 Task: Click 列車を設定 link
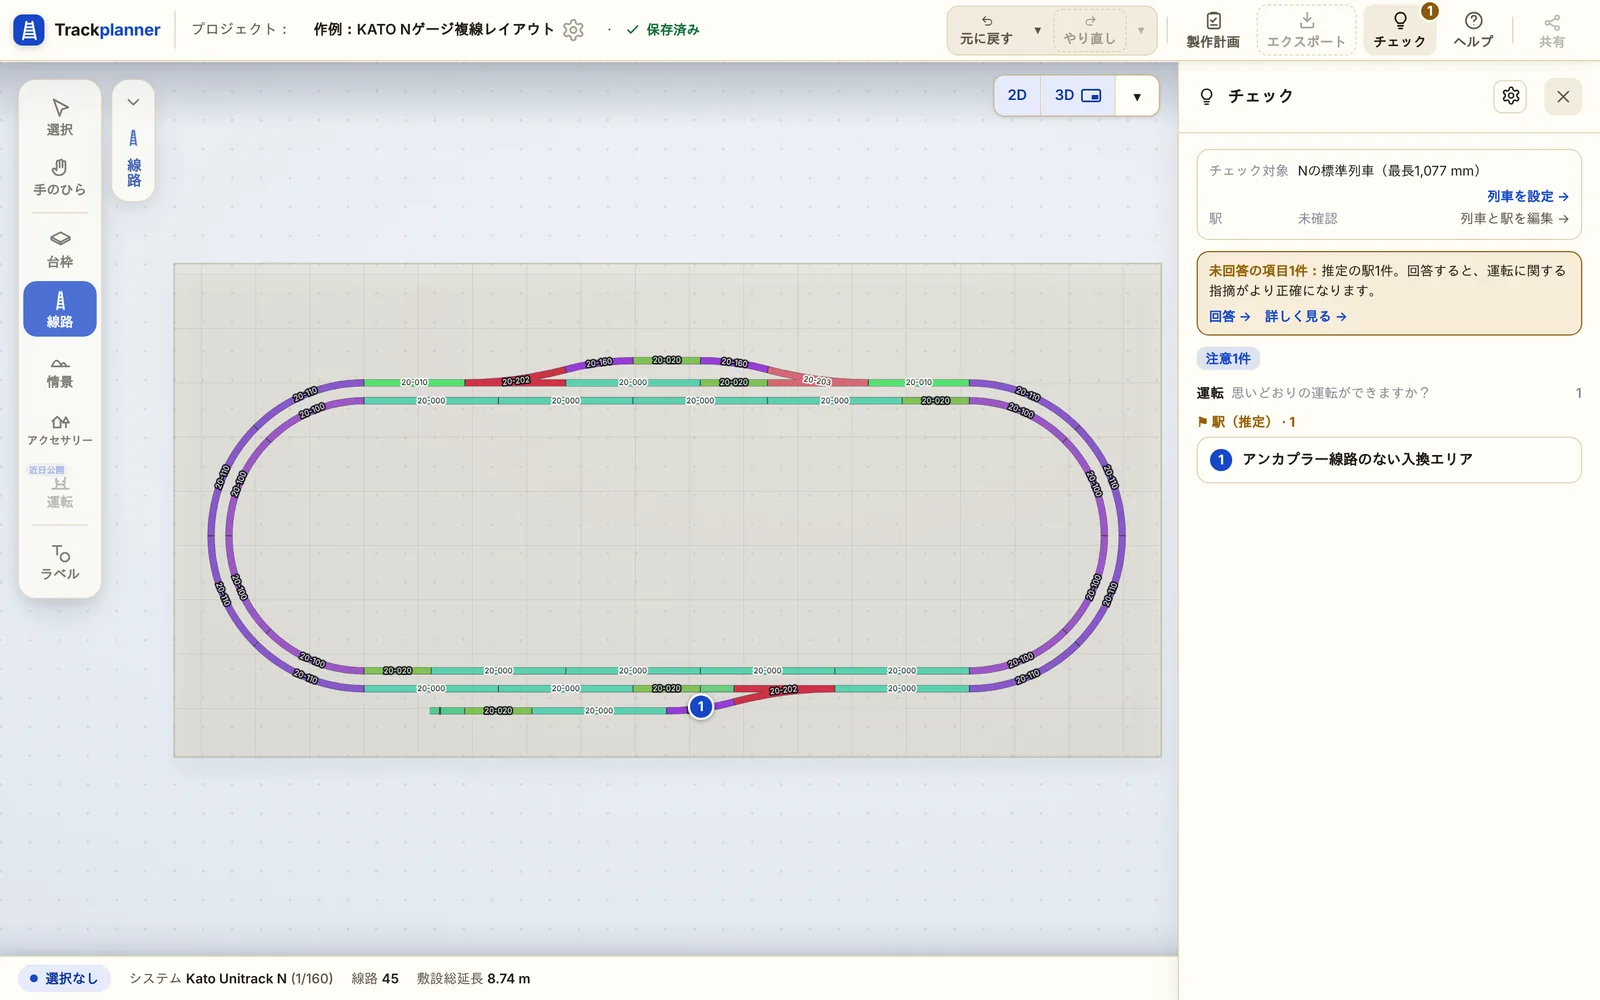point(1527,196)
